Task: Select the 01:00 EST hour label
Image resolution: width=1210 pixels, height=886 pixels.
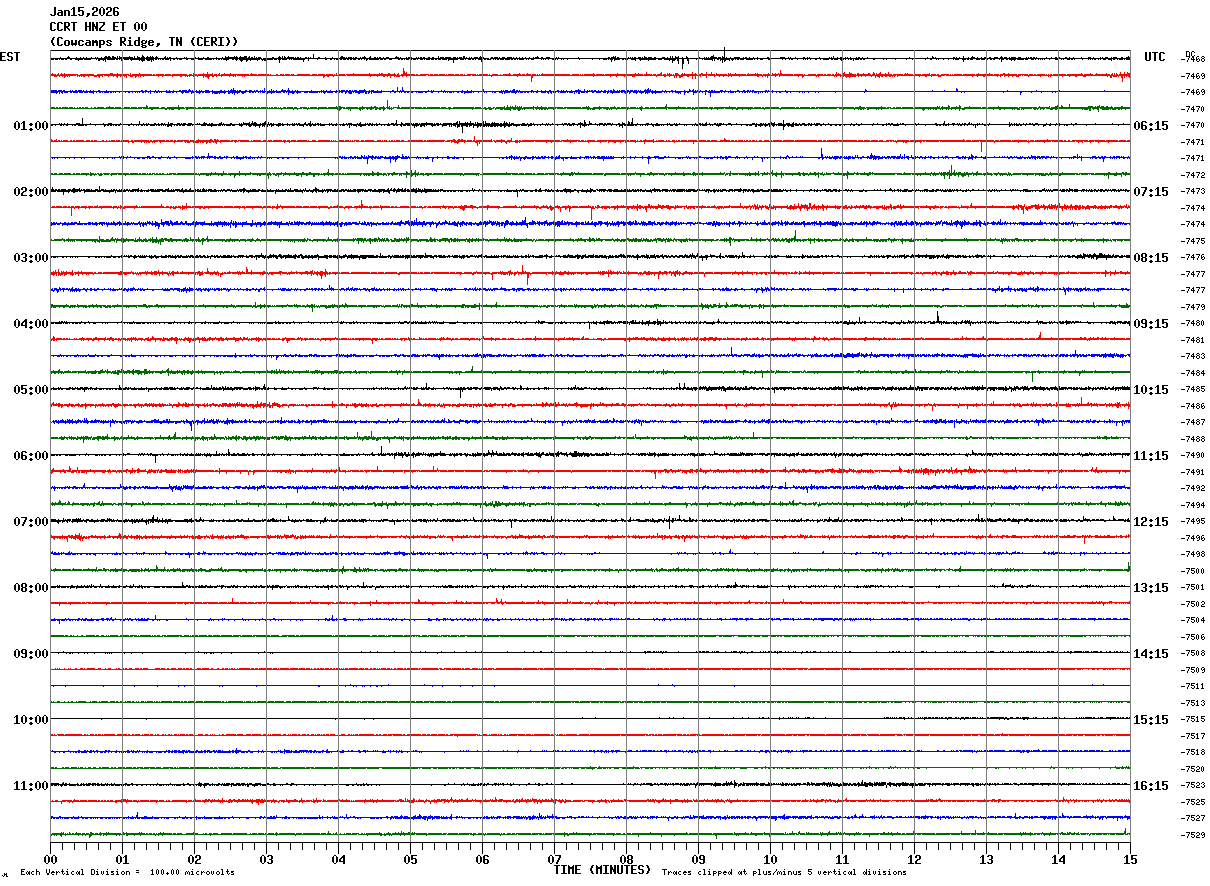Action: pyautogui.click(x=31, y=126)
